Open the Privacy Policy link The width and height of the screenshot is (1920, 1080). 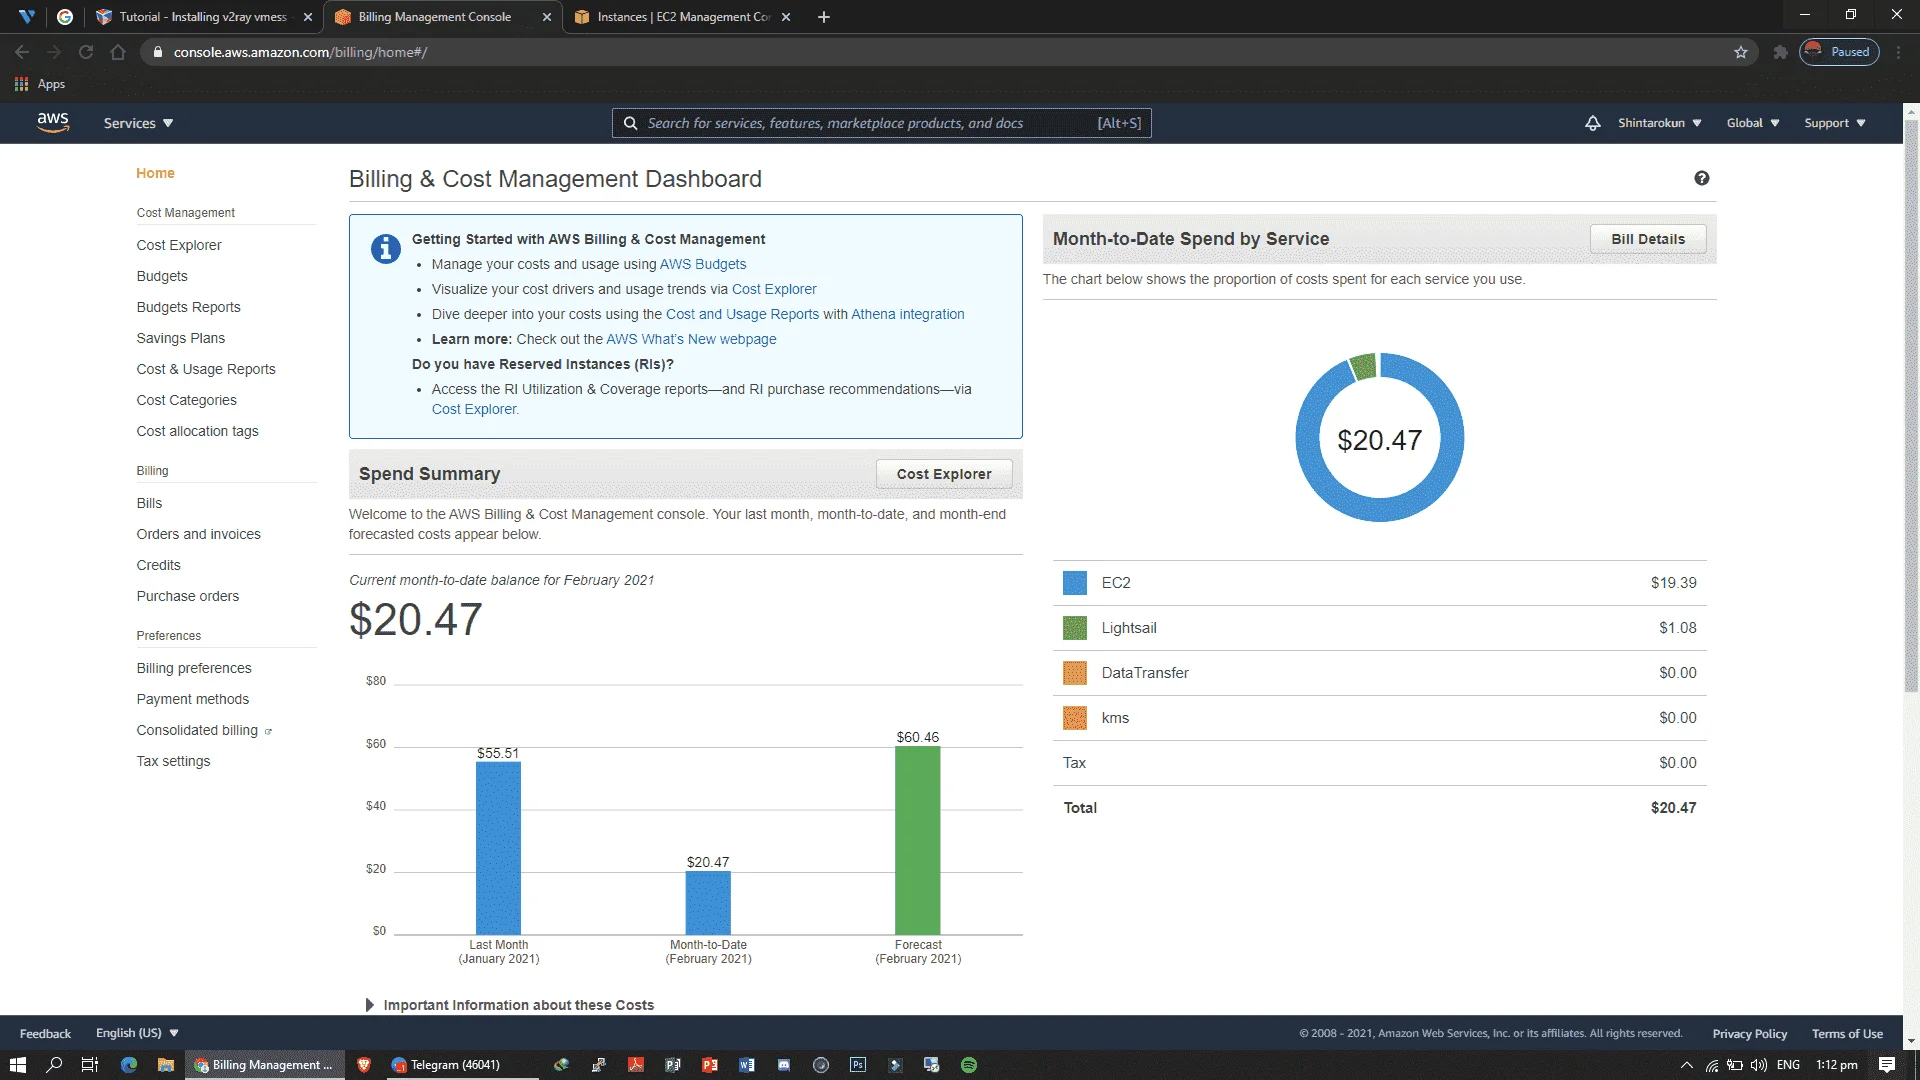pos(1749,1033)
